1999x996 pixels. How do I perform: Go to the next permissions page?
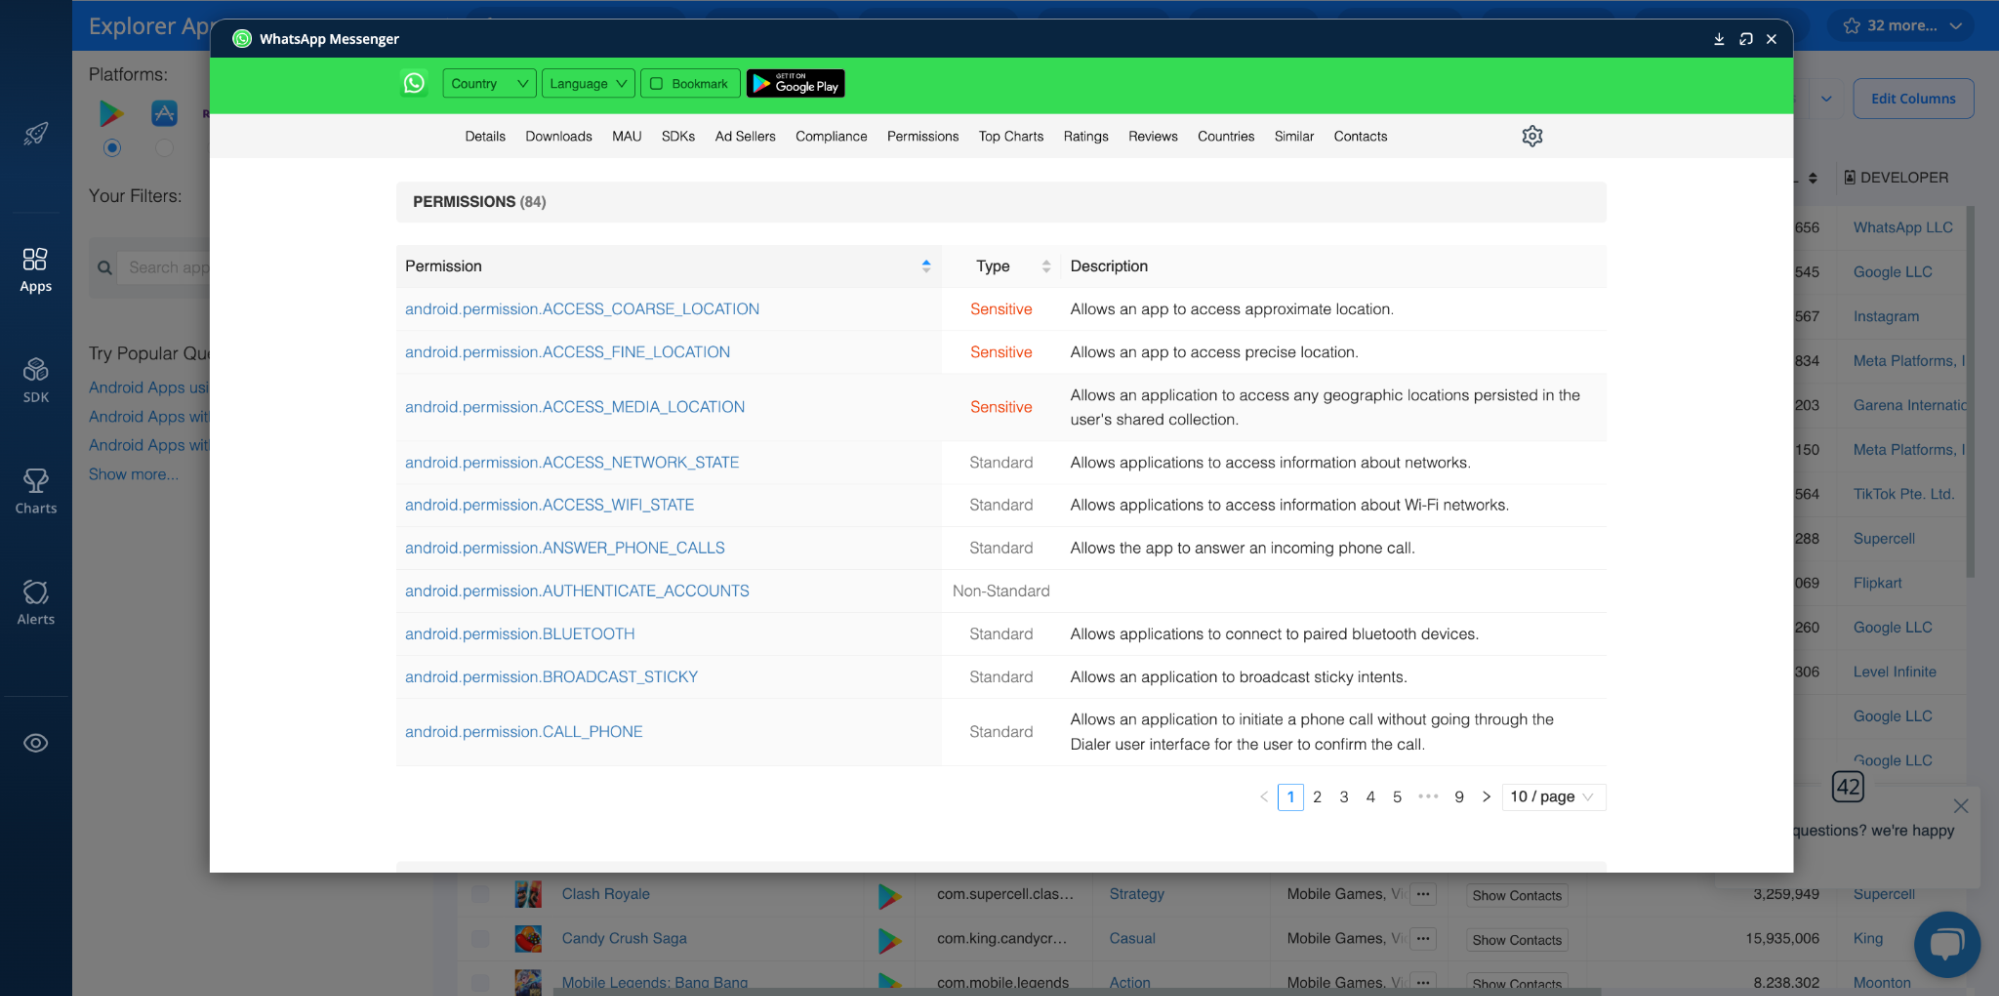point(1486,797)
